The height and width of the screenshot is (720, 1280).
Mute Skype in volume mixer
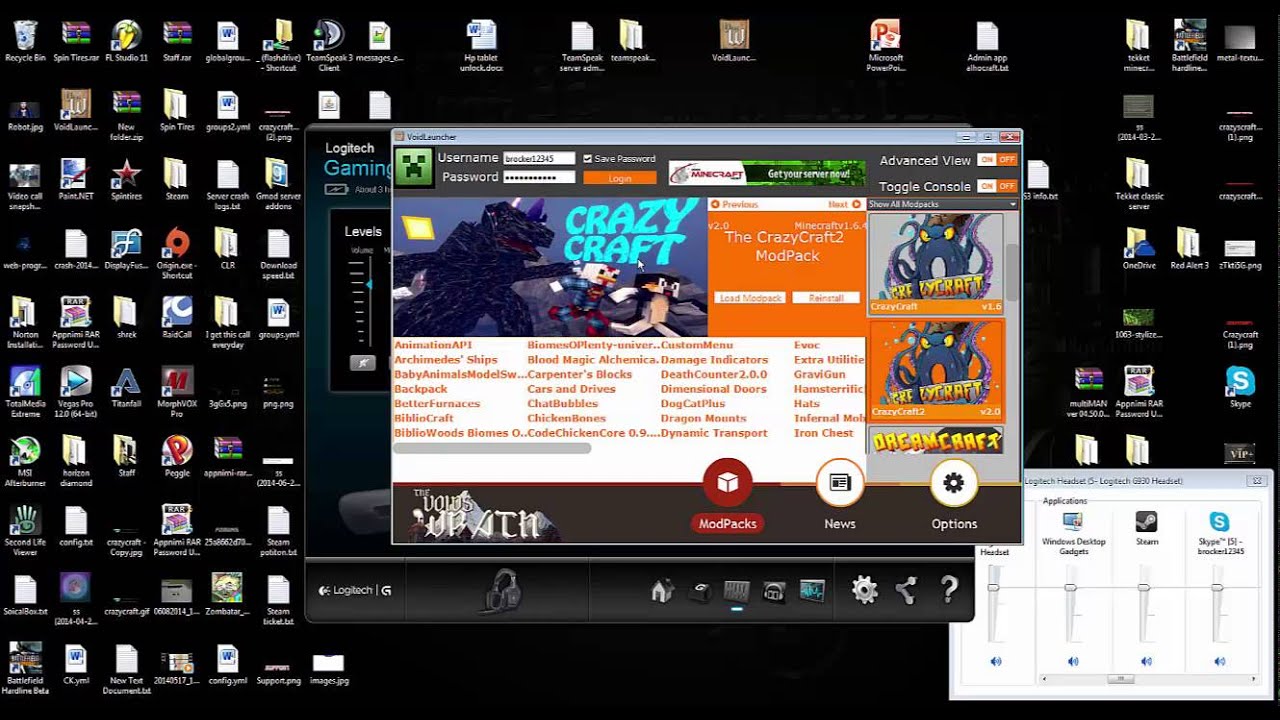click(x=1219, y=661)
